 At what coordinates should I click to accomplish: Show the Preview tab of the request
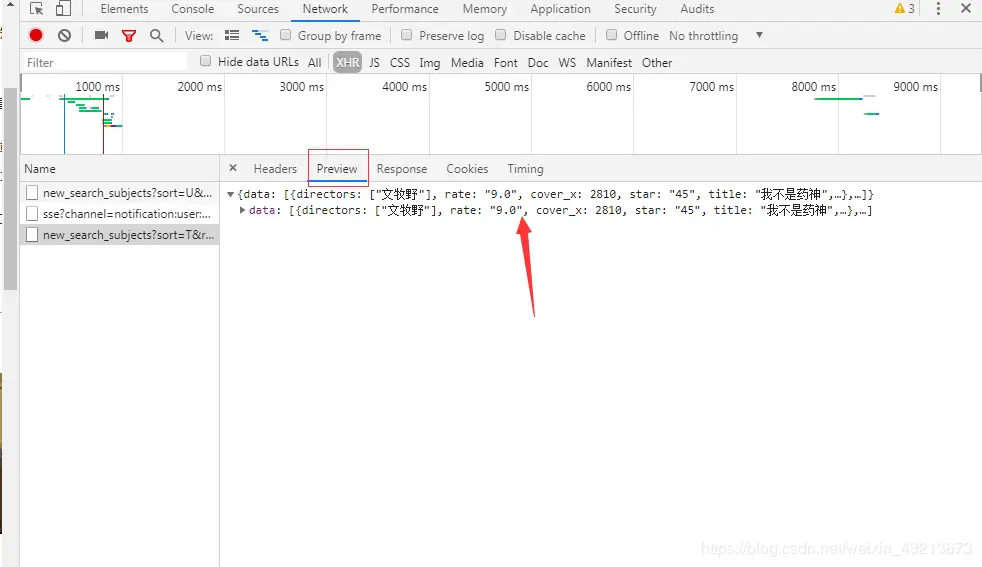(337, 169)
